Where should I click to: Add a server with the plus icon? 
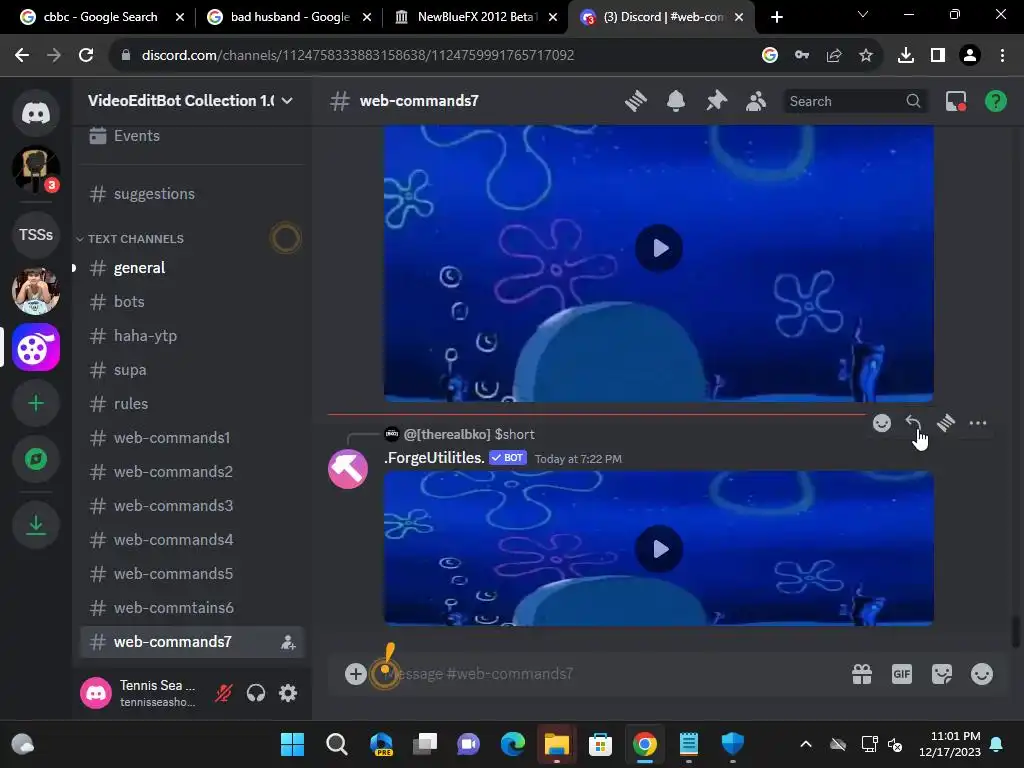click(x=36, y=403)
